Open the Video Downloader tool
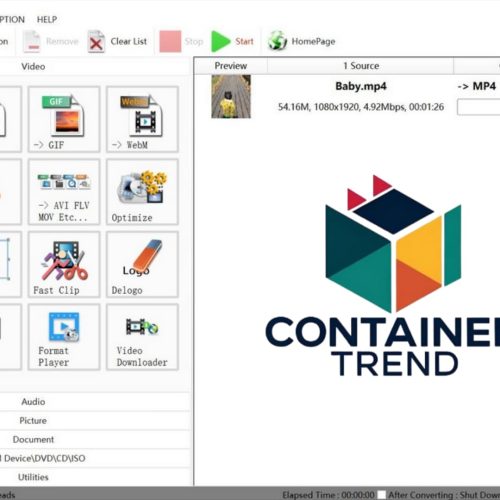This screenshot has height=500, width=500. coord(142,337)
